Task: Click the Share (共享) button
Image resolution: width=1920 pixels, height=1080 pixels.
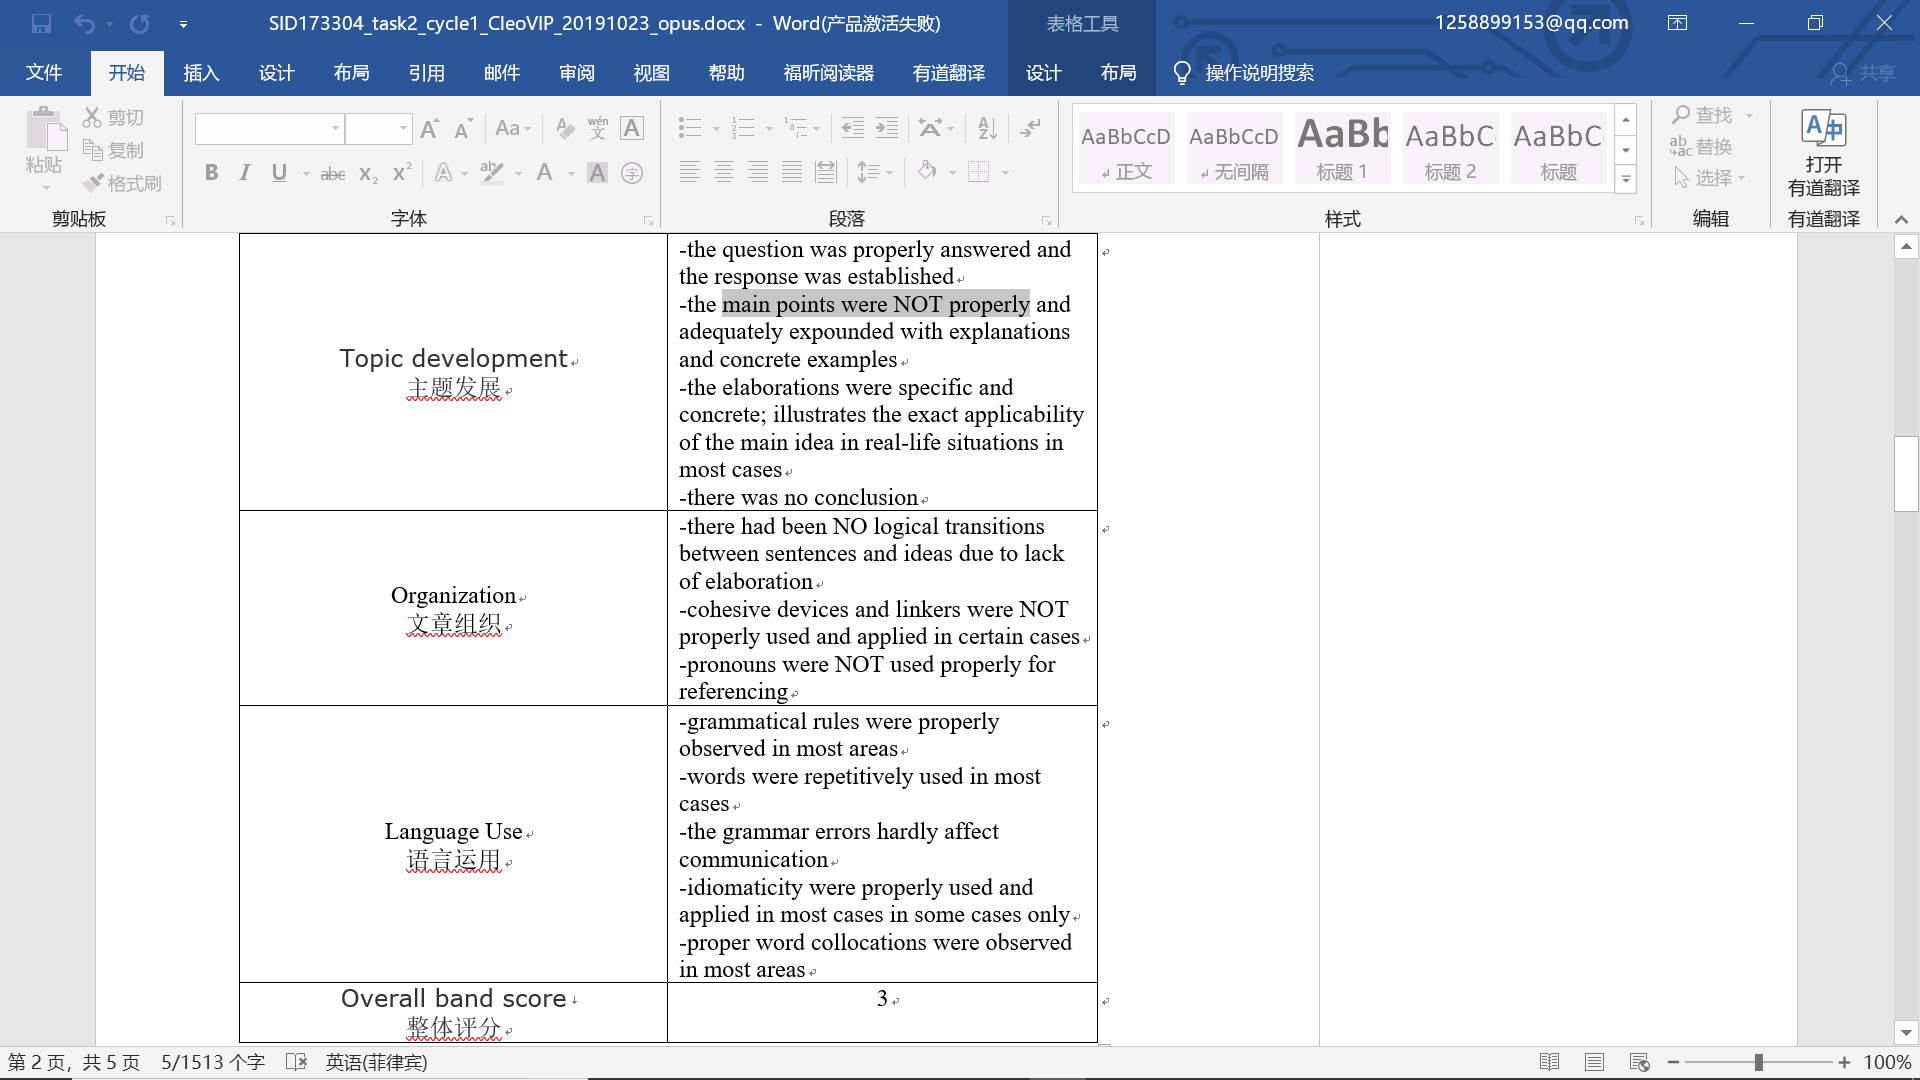Action: (x=1864, y=73)
